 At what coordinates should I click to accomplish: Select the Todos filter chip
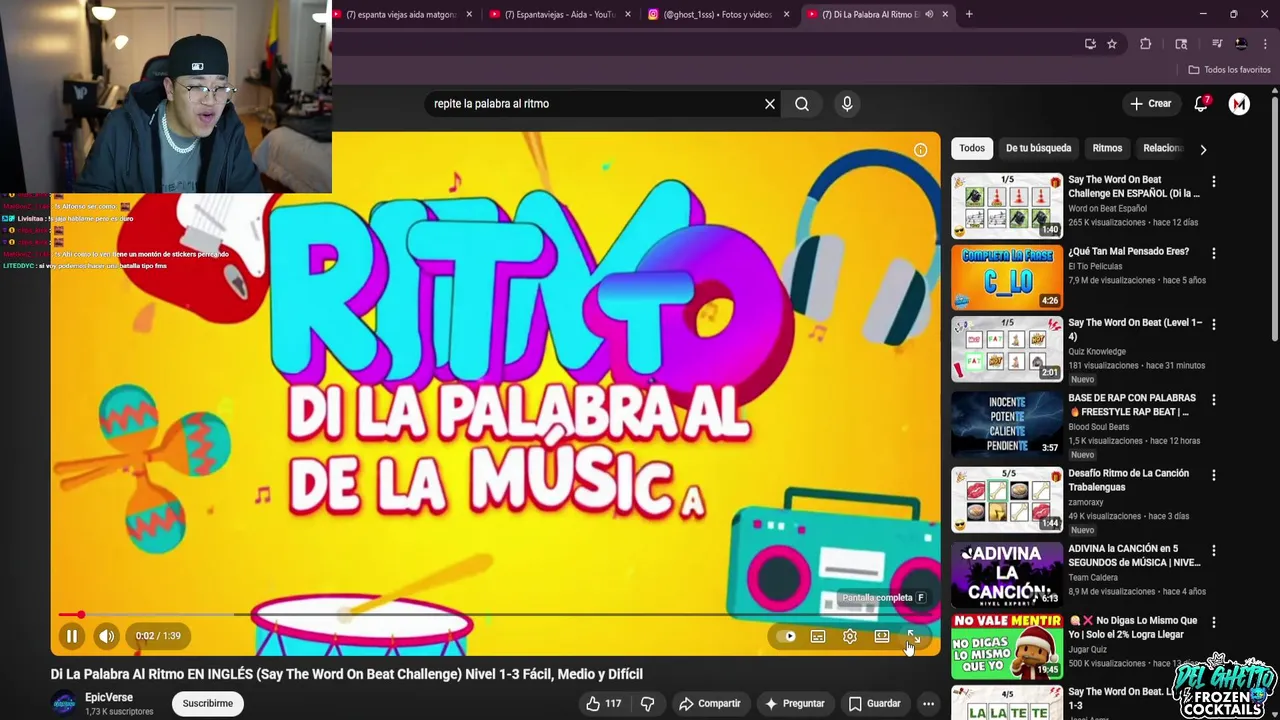tap(972, 148)
